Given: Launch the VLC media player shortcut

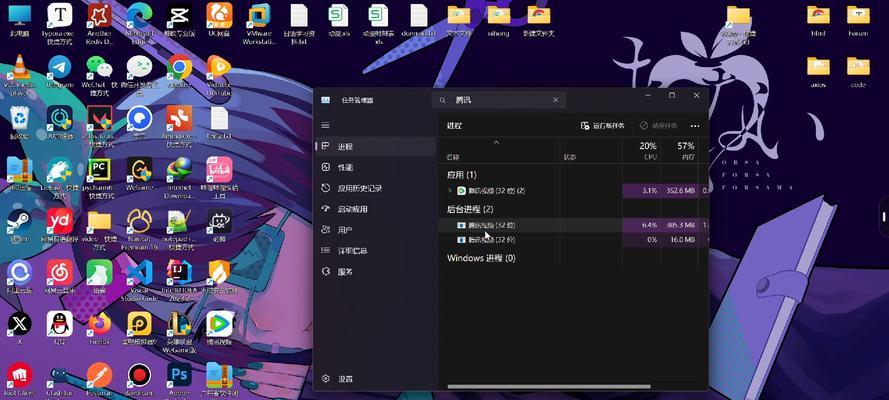Looking at the screenshot, I should point(19,67).
